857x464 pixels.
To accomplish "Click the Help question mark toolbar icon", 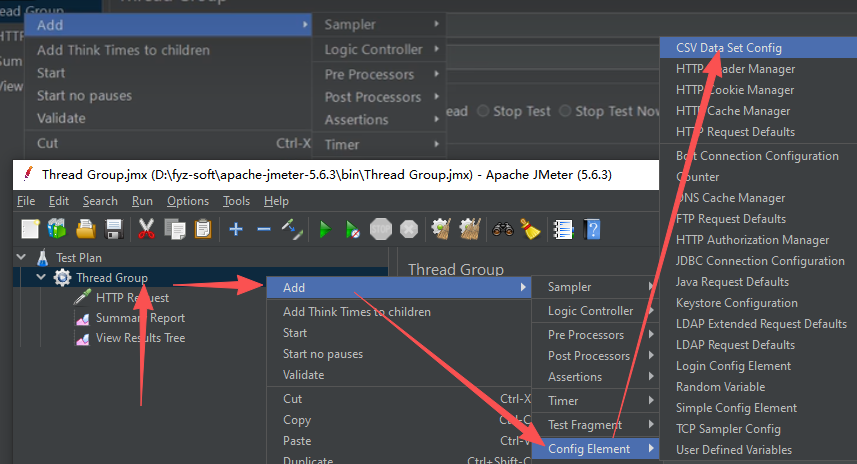I will click(592, 229).
